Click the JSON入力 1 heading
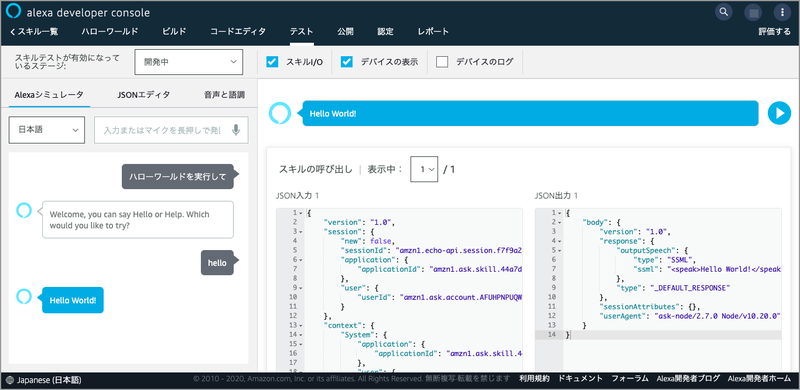Viewport: 800px width, 390px height. pyautogui.click(x=298, y=196)
